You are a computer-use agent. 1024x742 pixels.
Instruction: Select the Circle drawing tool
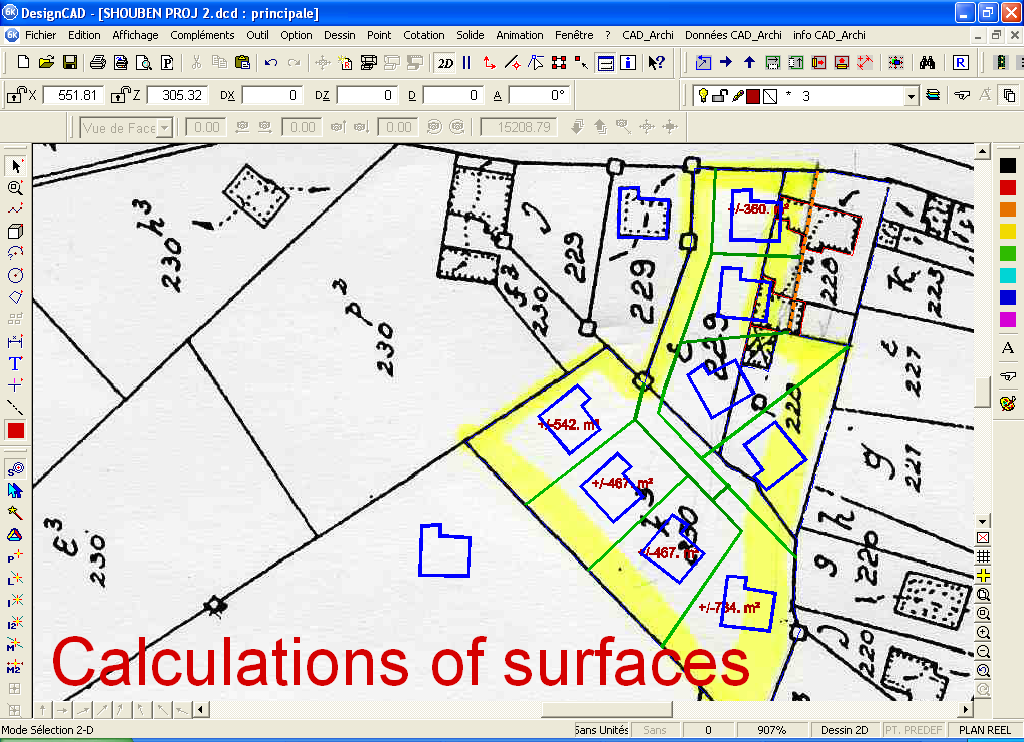(15, 275)
